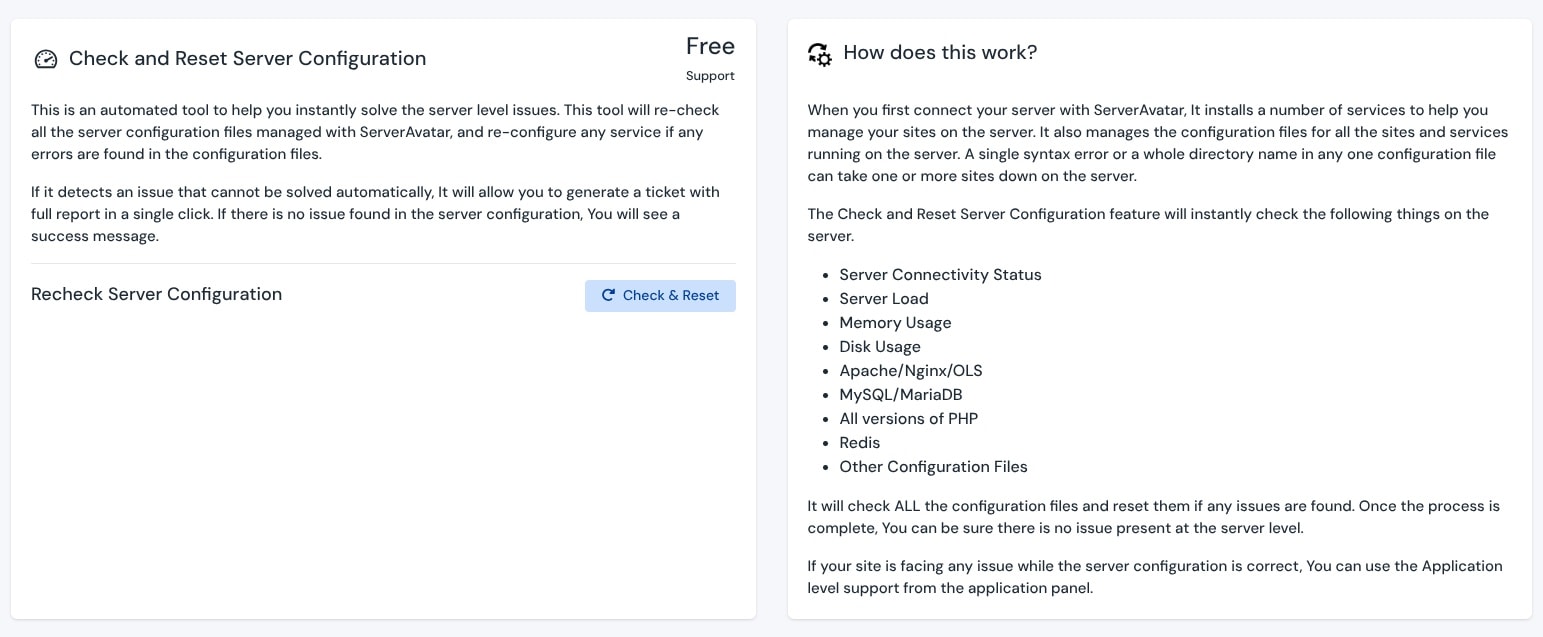Click the Check and Reset Server Configuration heading
The image size is (1543, 637).
tap(247, 59)
